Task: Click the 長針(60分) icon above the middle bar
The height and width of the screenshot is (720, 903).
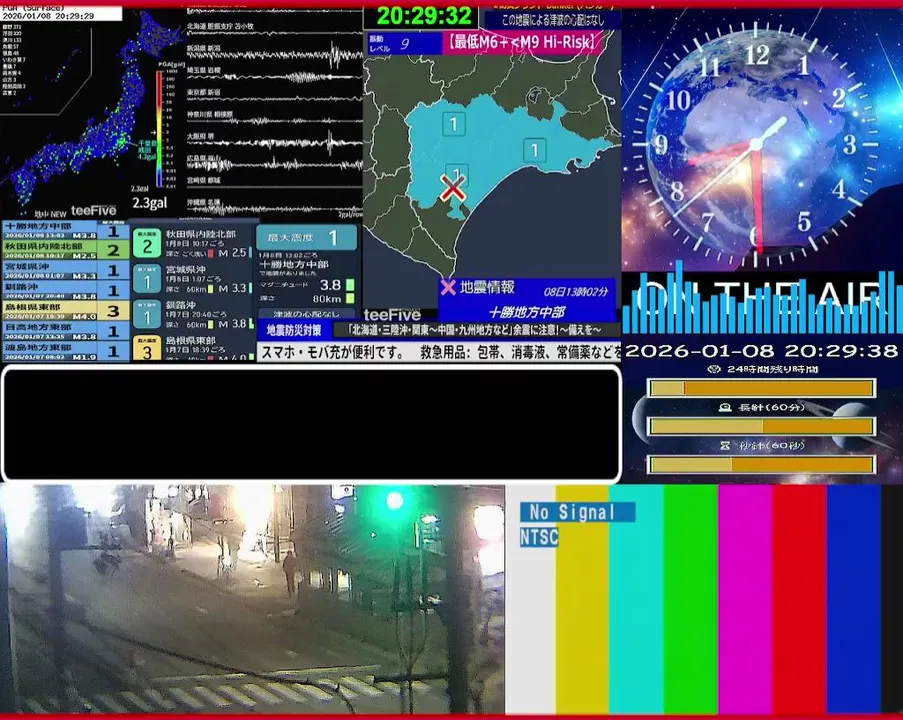Action: coord(724,407)
